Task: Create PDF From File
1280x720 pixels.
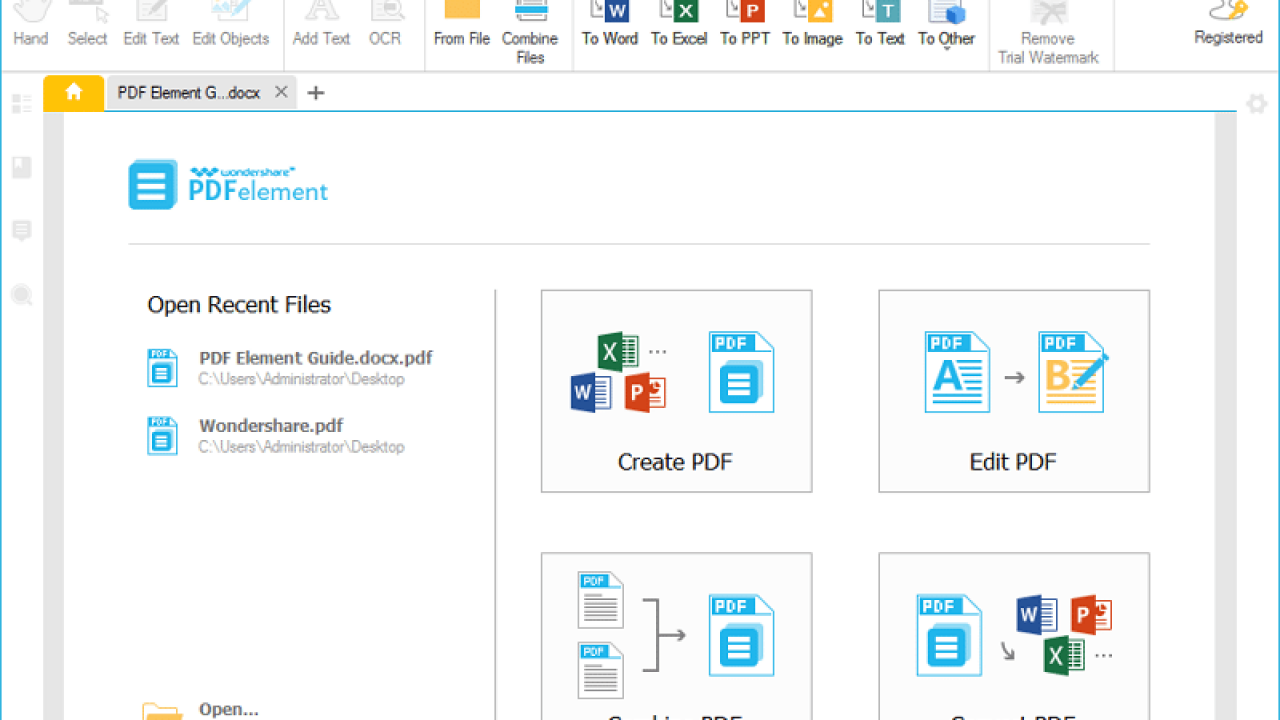Action: tap(462, 25)
